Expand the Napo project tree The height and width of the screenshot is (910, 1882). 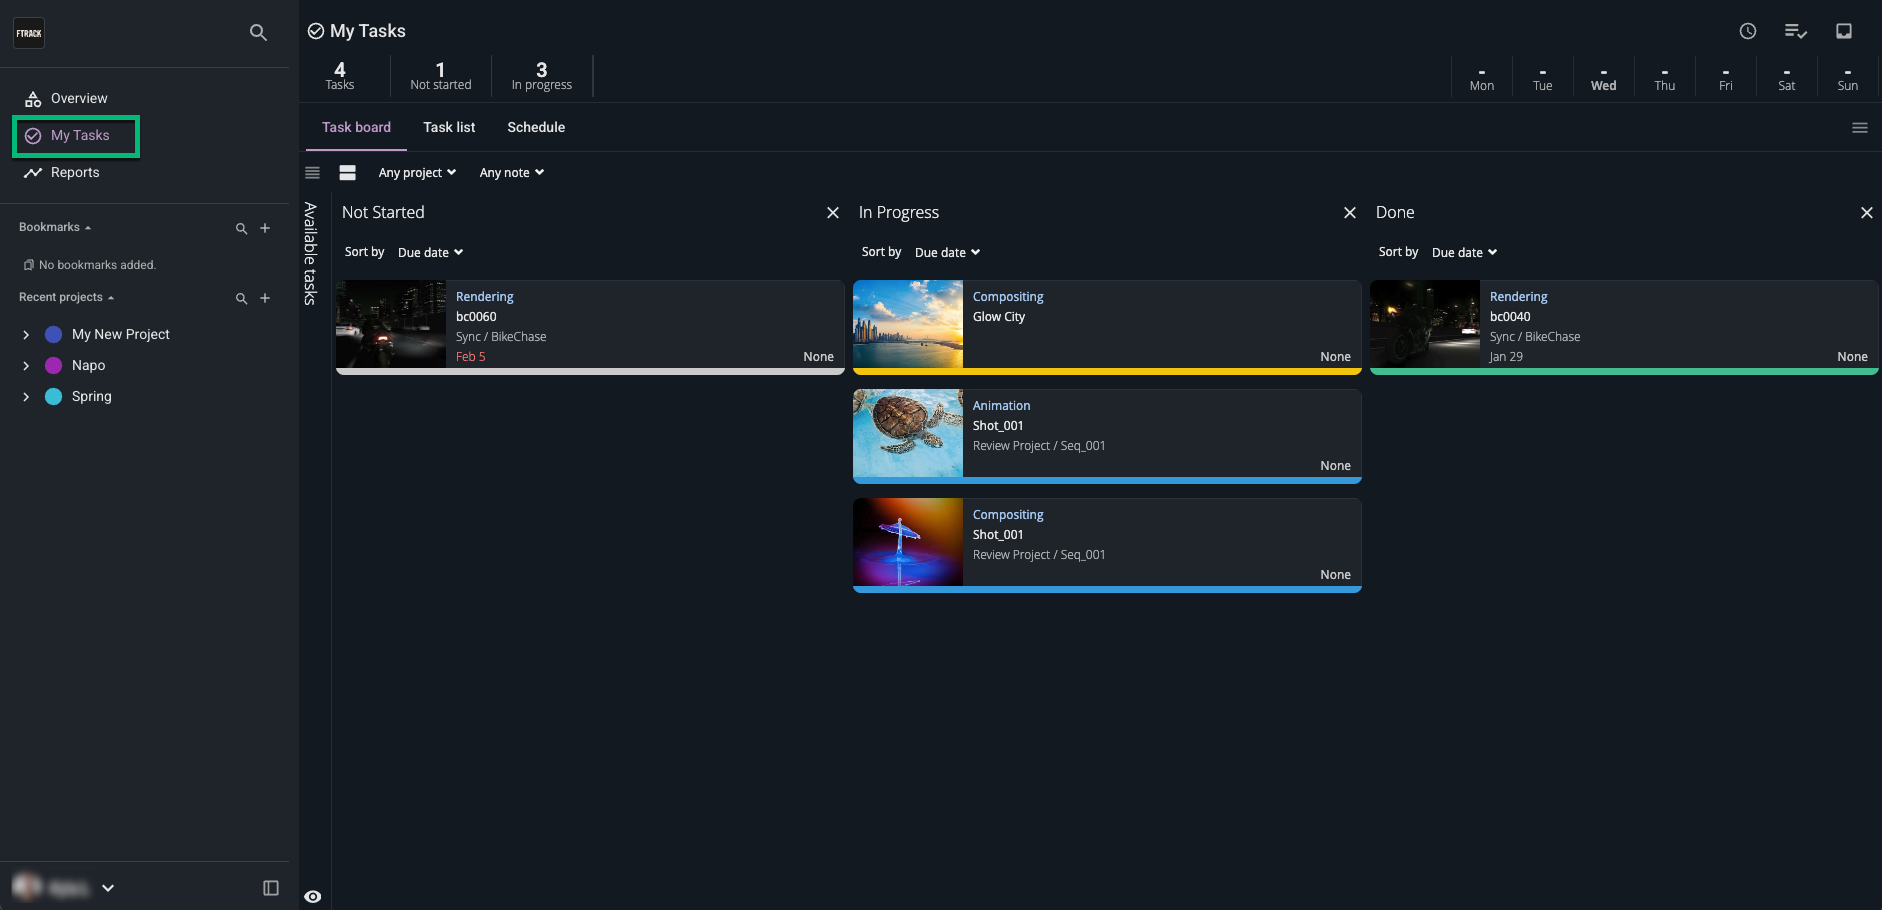tap(25, 365)
